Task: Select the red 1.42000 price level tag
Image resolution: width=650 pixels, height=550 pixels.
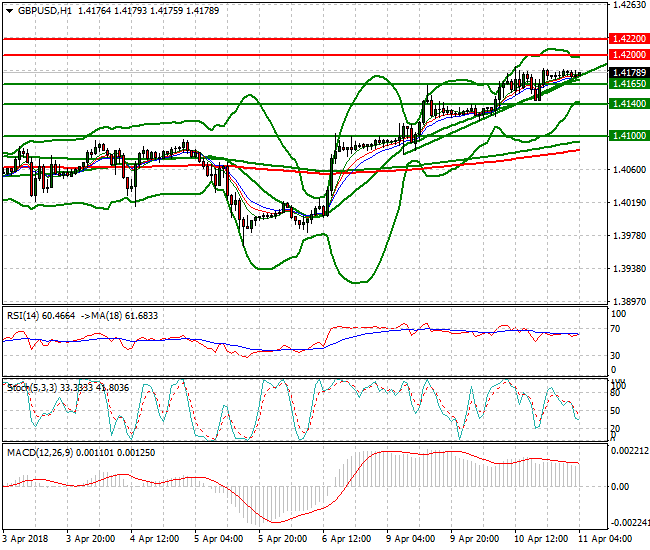Action: [629, 54]
